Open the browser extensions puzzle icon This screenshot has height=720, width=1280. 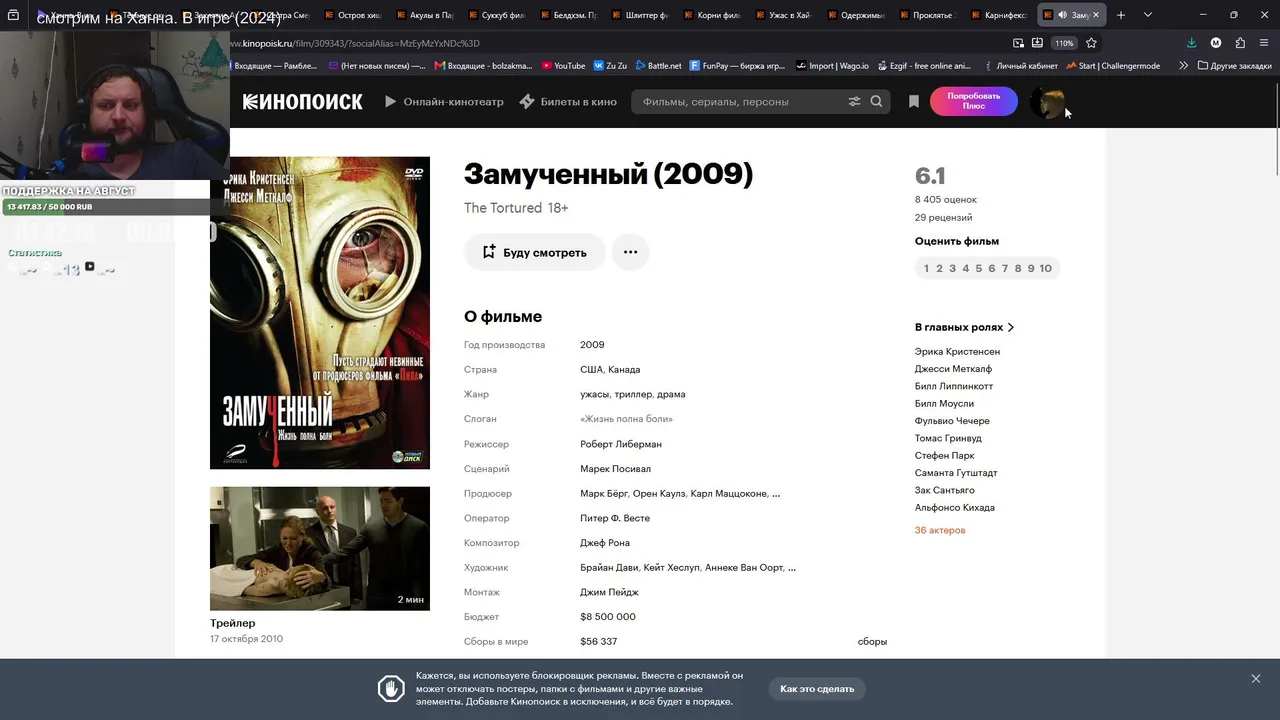tap(1240, 43)
